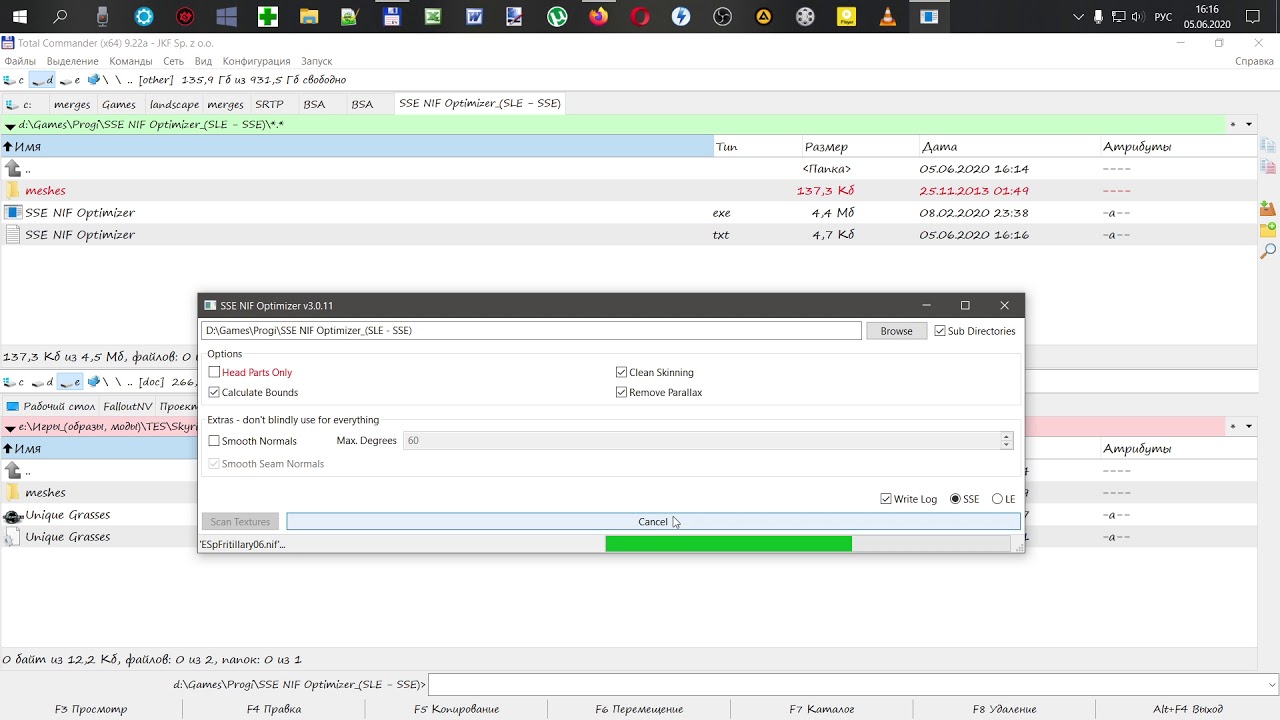
Task: Select the LE radio button
Action: pyautogui.click(x=997, y=499)
